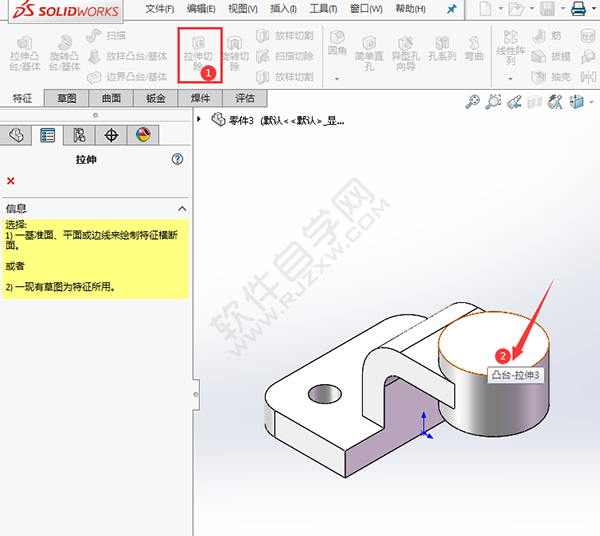The width and height of the screenshot is (600, 536).
Task: Switch to the 评估 evaluate tab
Action: pos(245,98)
